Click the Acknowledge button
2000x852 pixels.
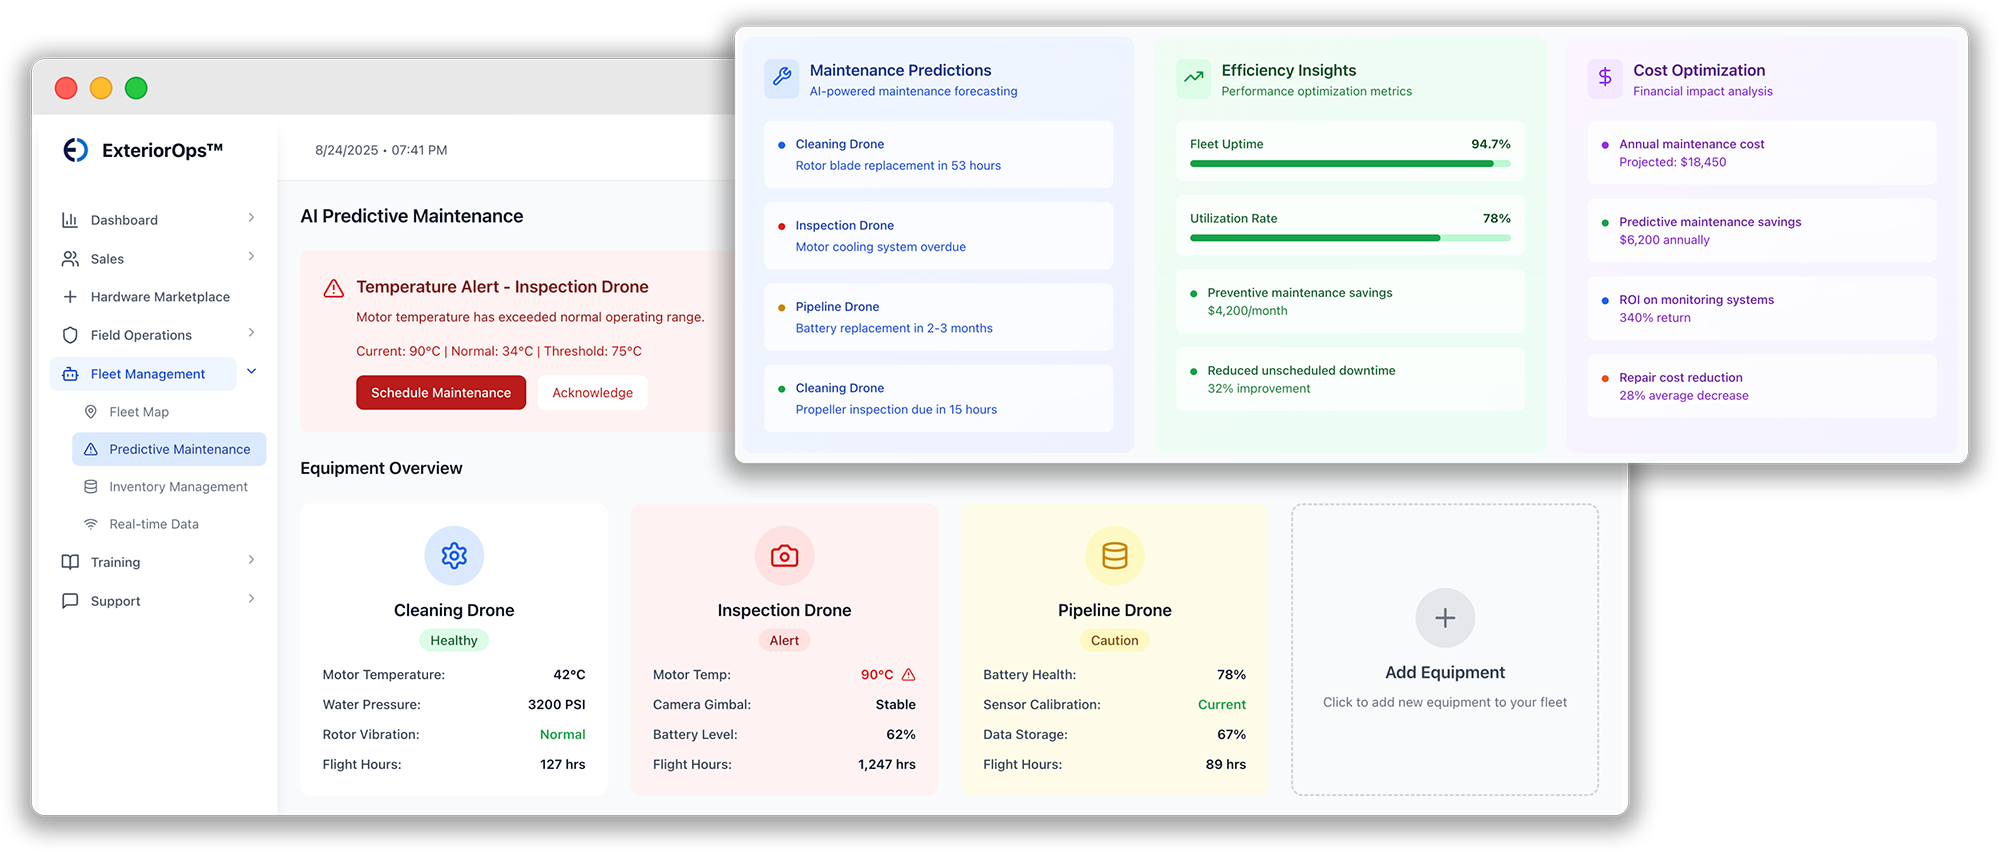tap(592, 393)
